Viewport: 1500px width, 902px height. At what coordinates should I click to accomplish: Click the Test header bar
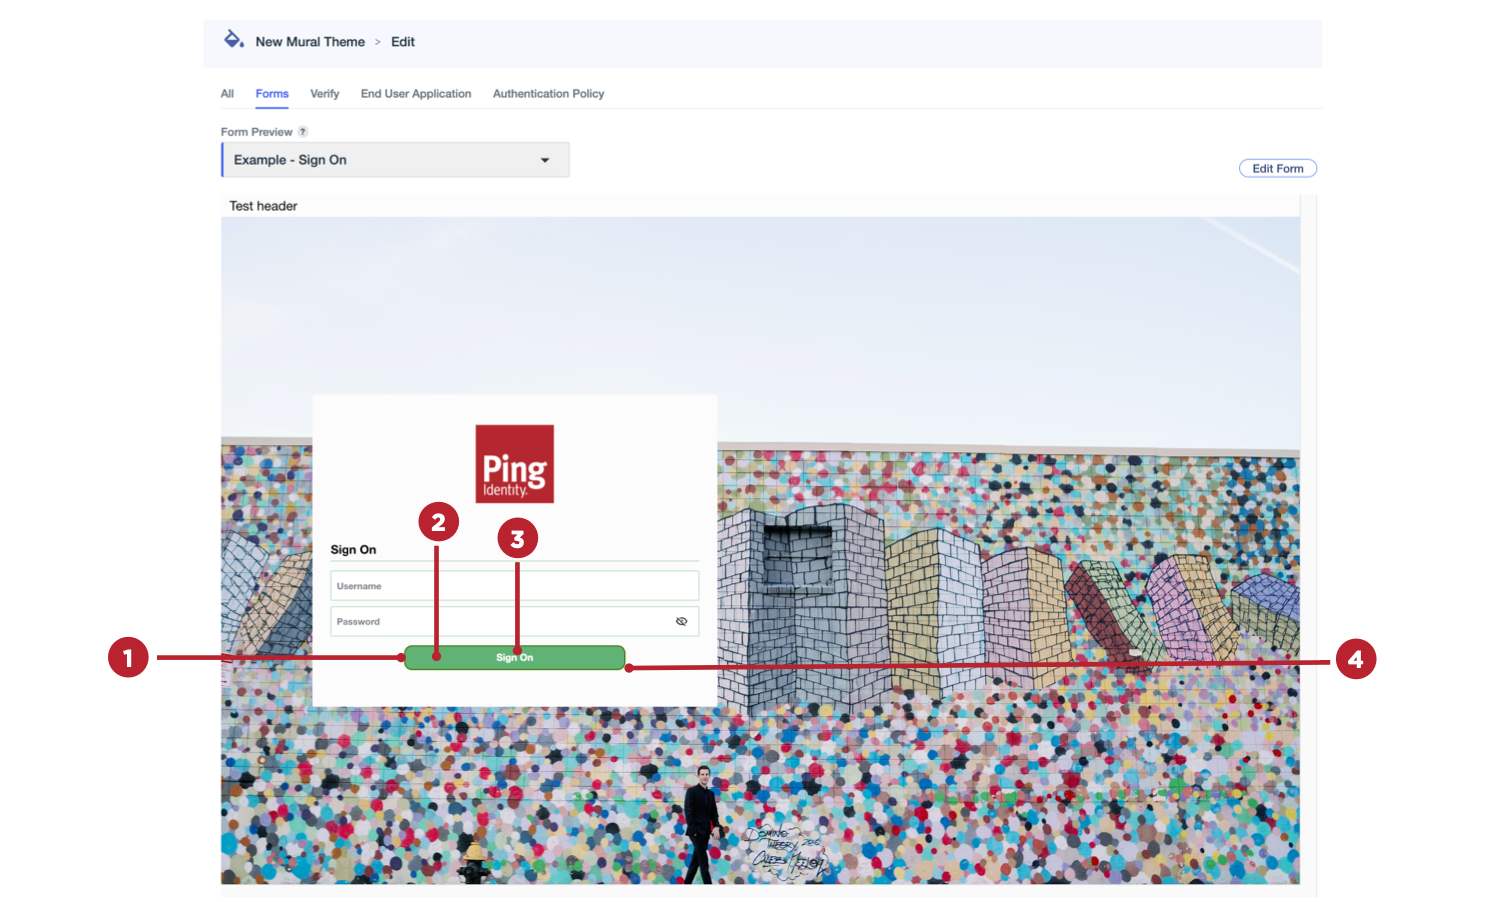pos(263,206)
